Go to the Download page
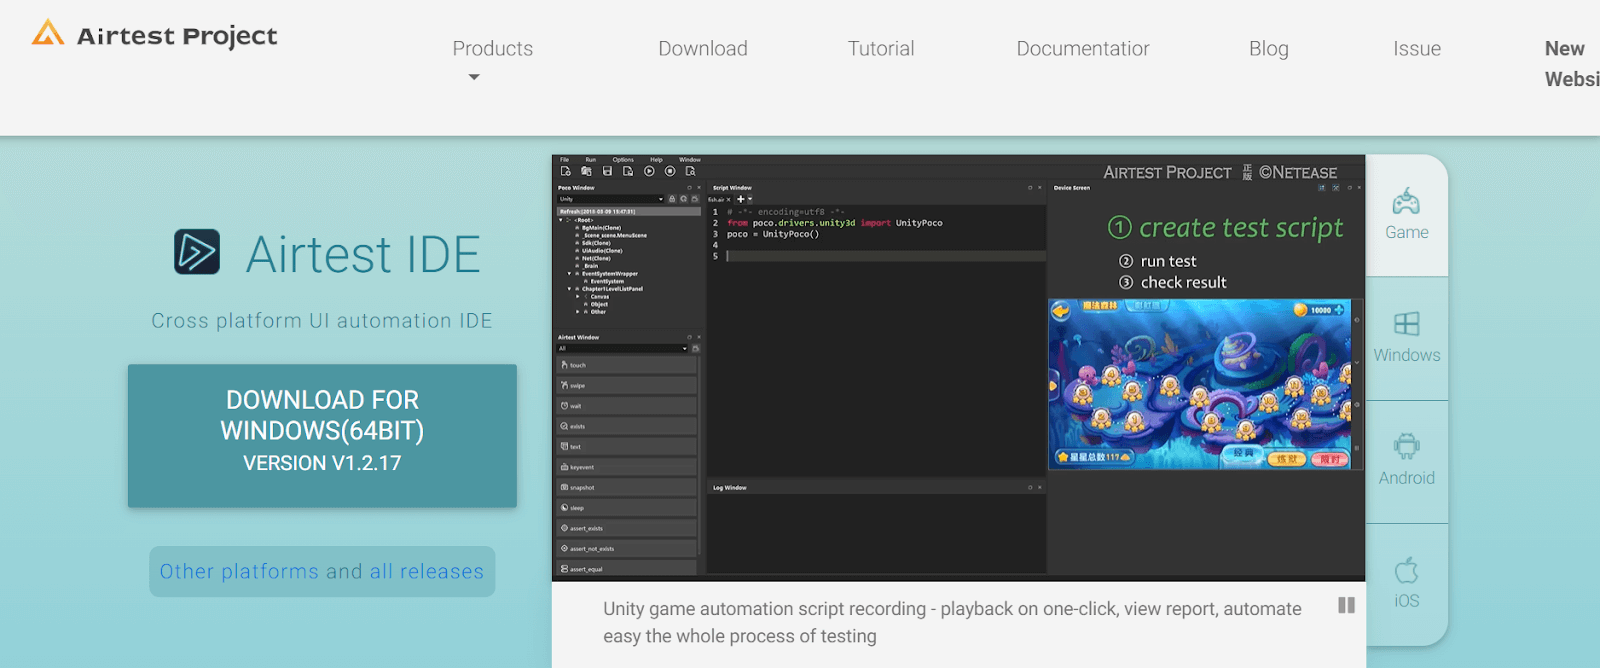The height and width of the screenshot is (668, 1600). point(702,48)
